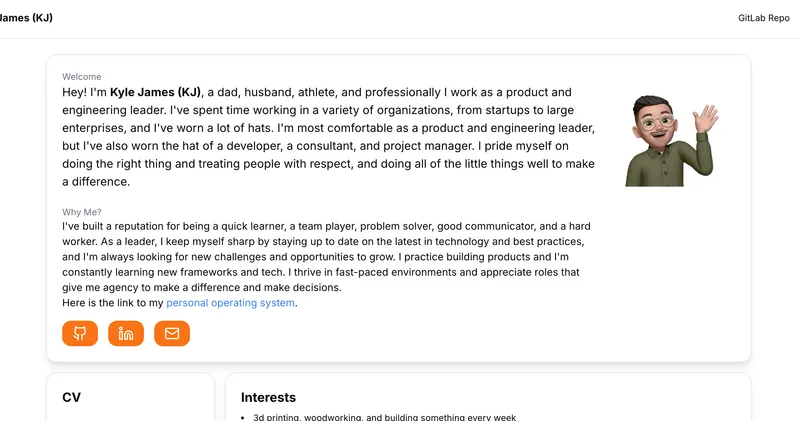
Task: Follow the personal operating system link
Action: (231, 303)
